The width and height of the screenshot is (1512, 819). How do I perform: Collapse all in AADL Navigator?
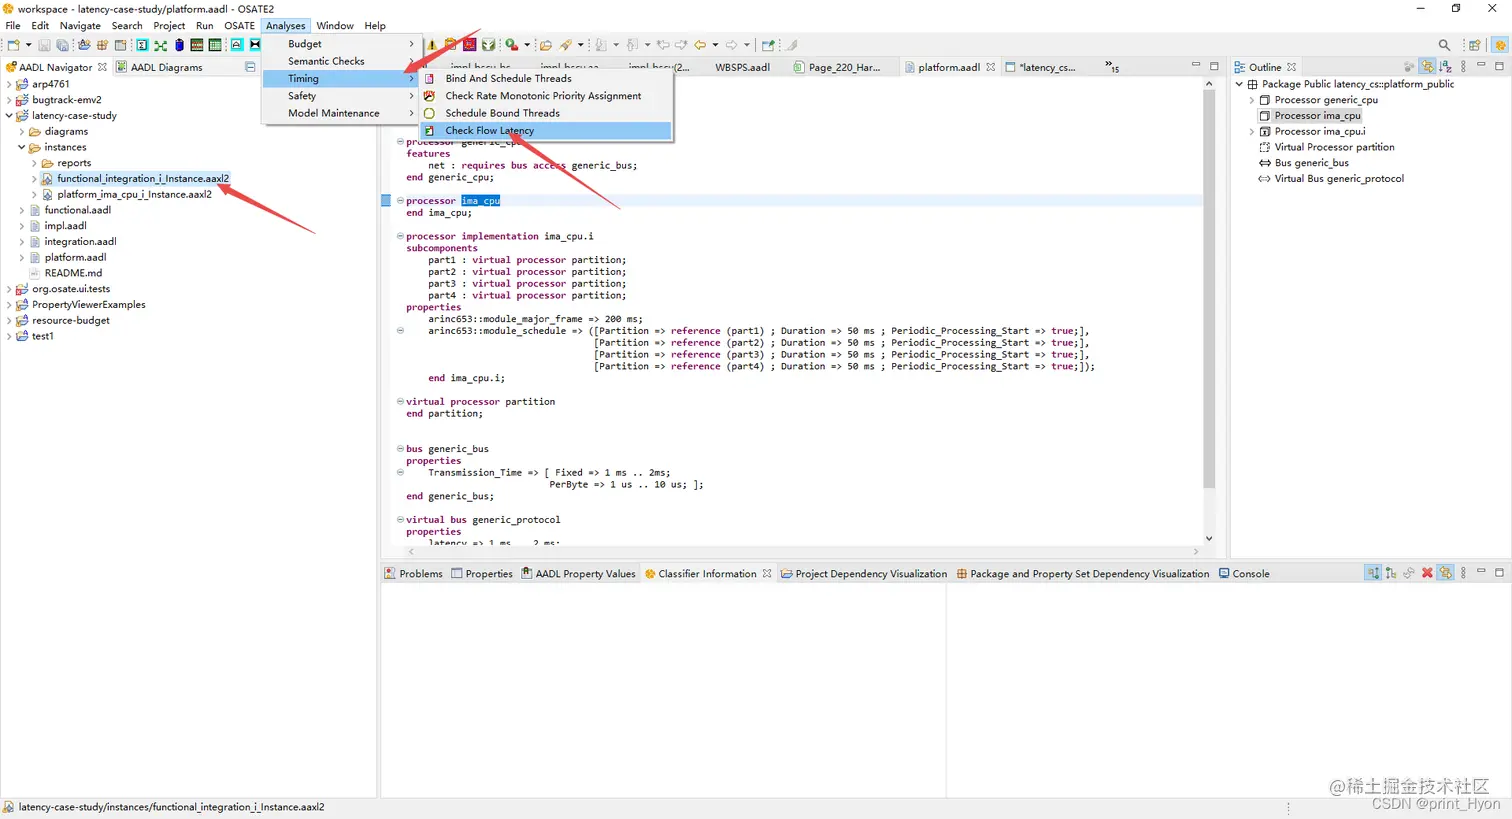(250, 67)
